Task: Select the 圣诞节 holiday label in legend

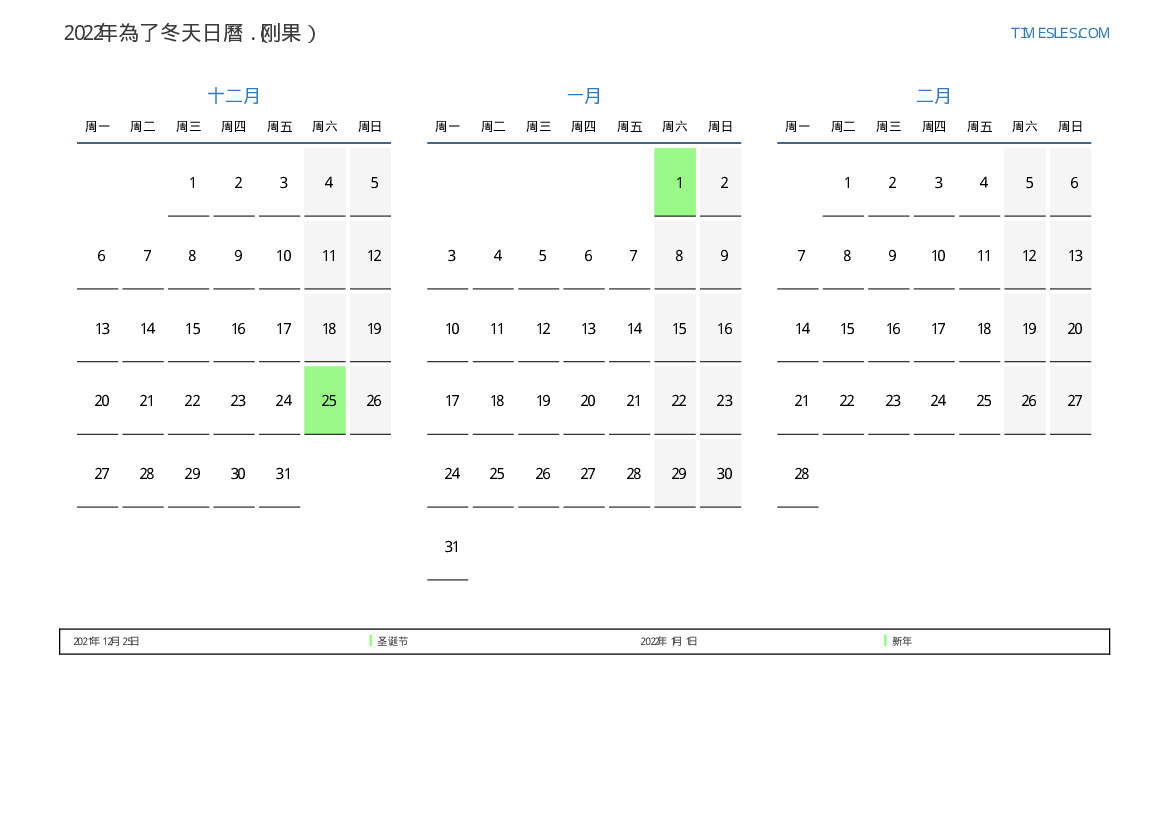Action: point(393,641)
